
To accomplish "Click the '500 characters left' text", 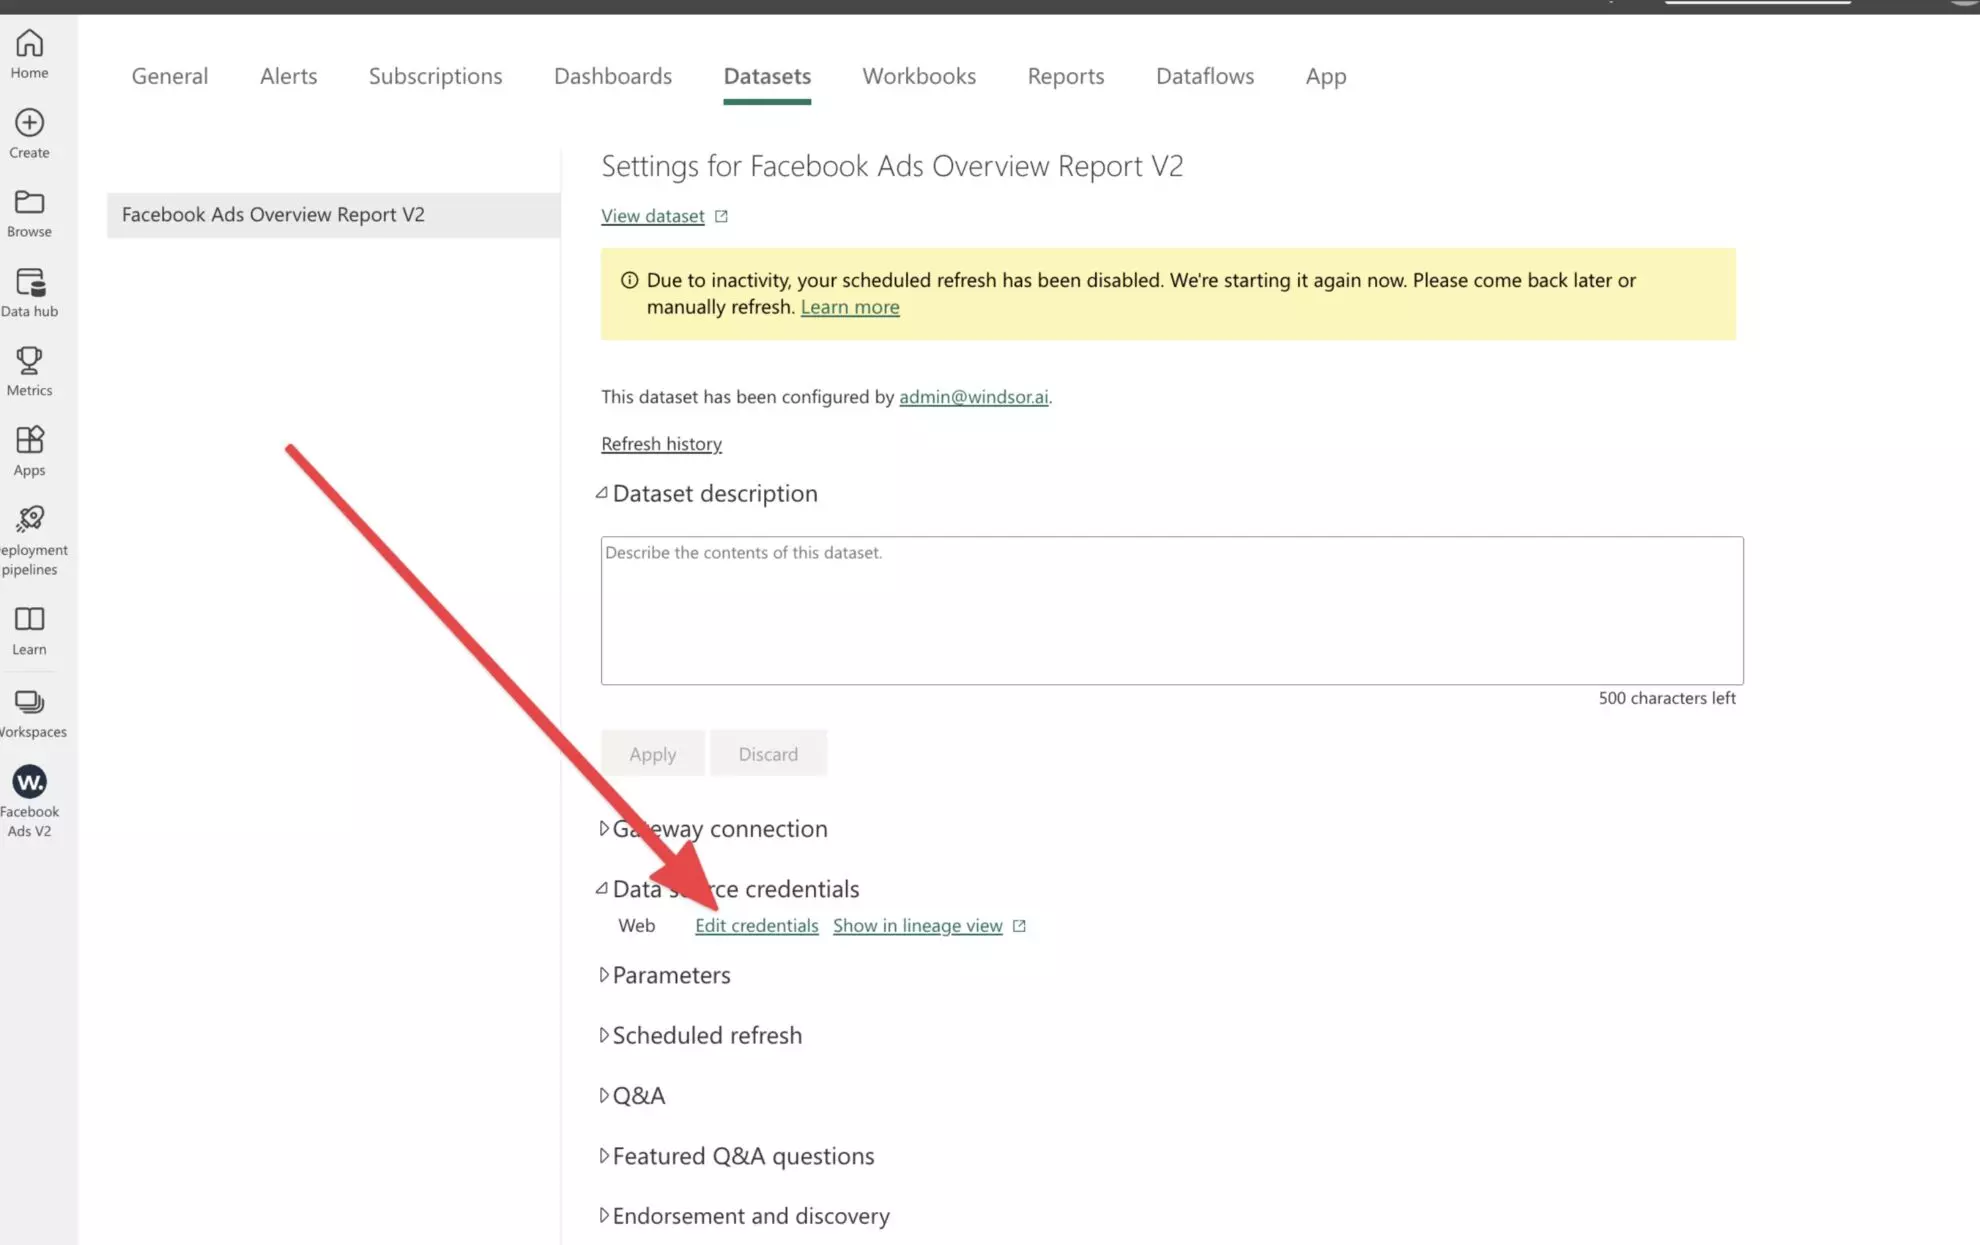I will coord(1667,698).
